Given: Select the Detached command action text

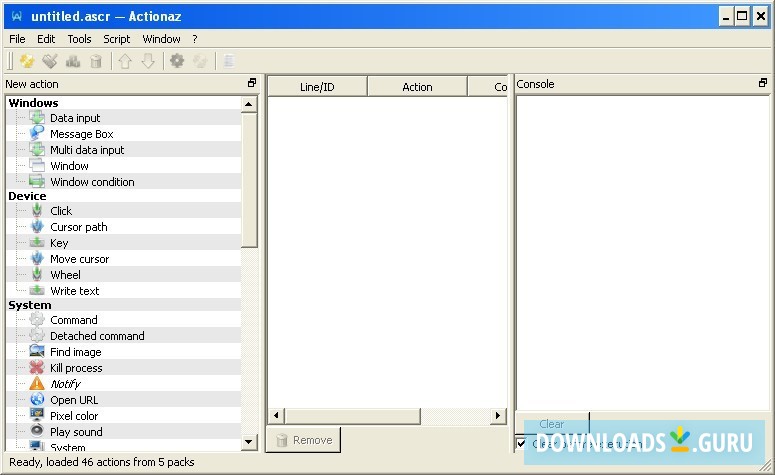Looking at the screenshot, I should tap(97, 336).
